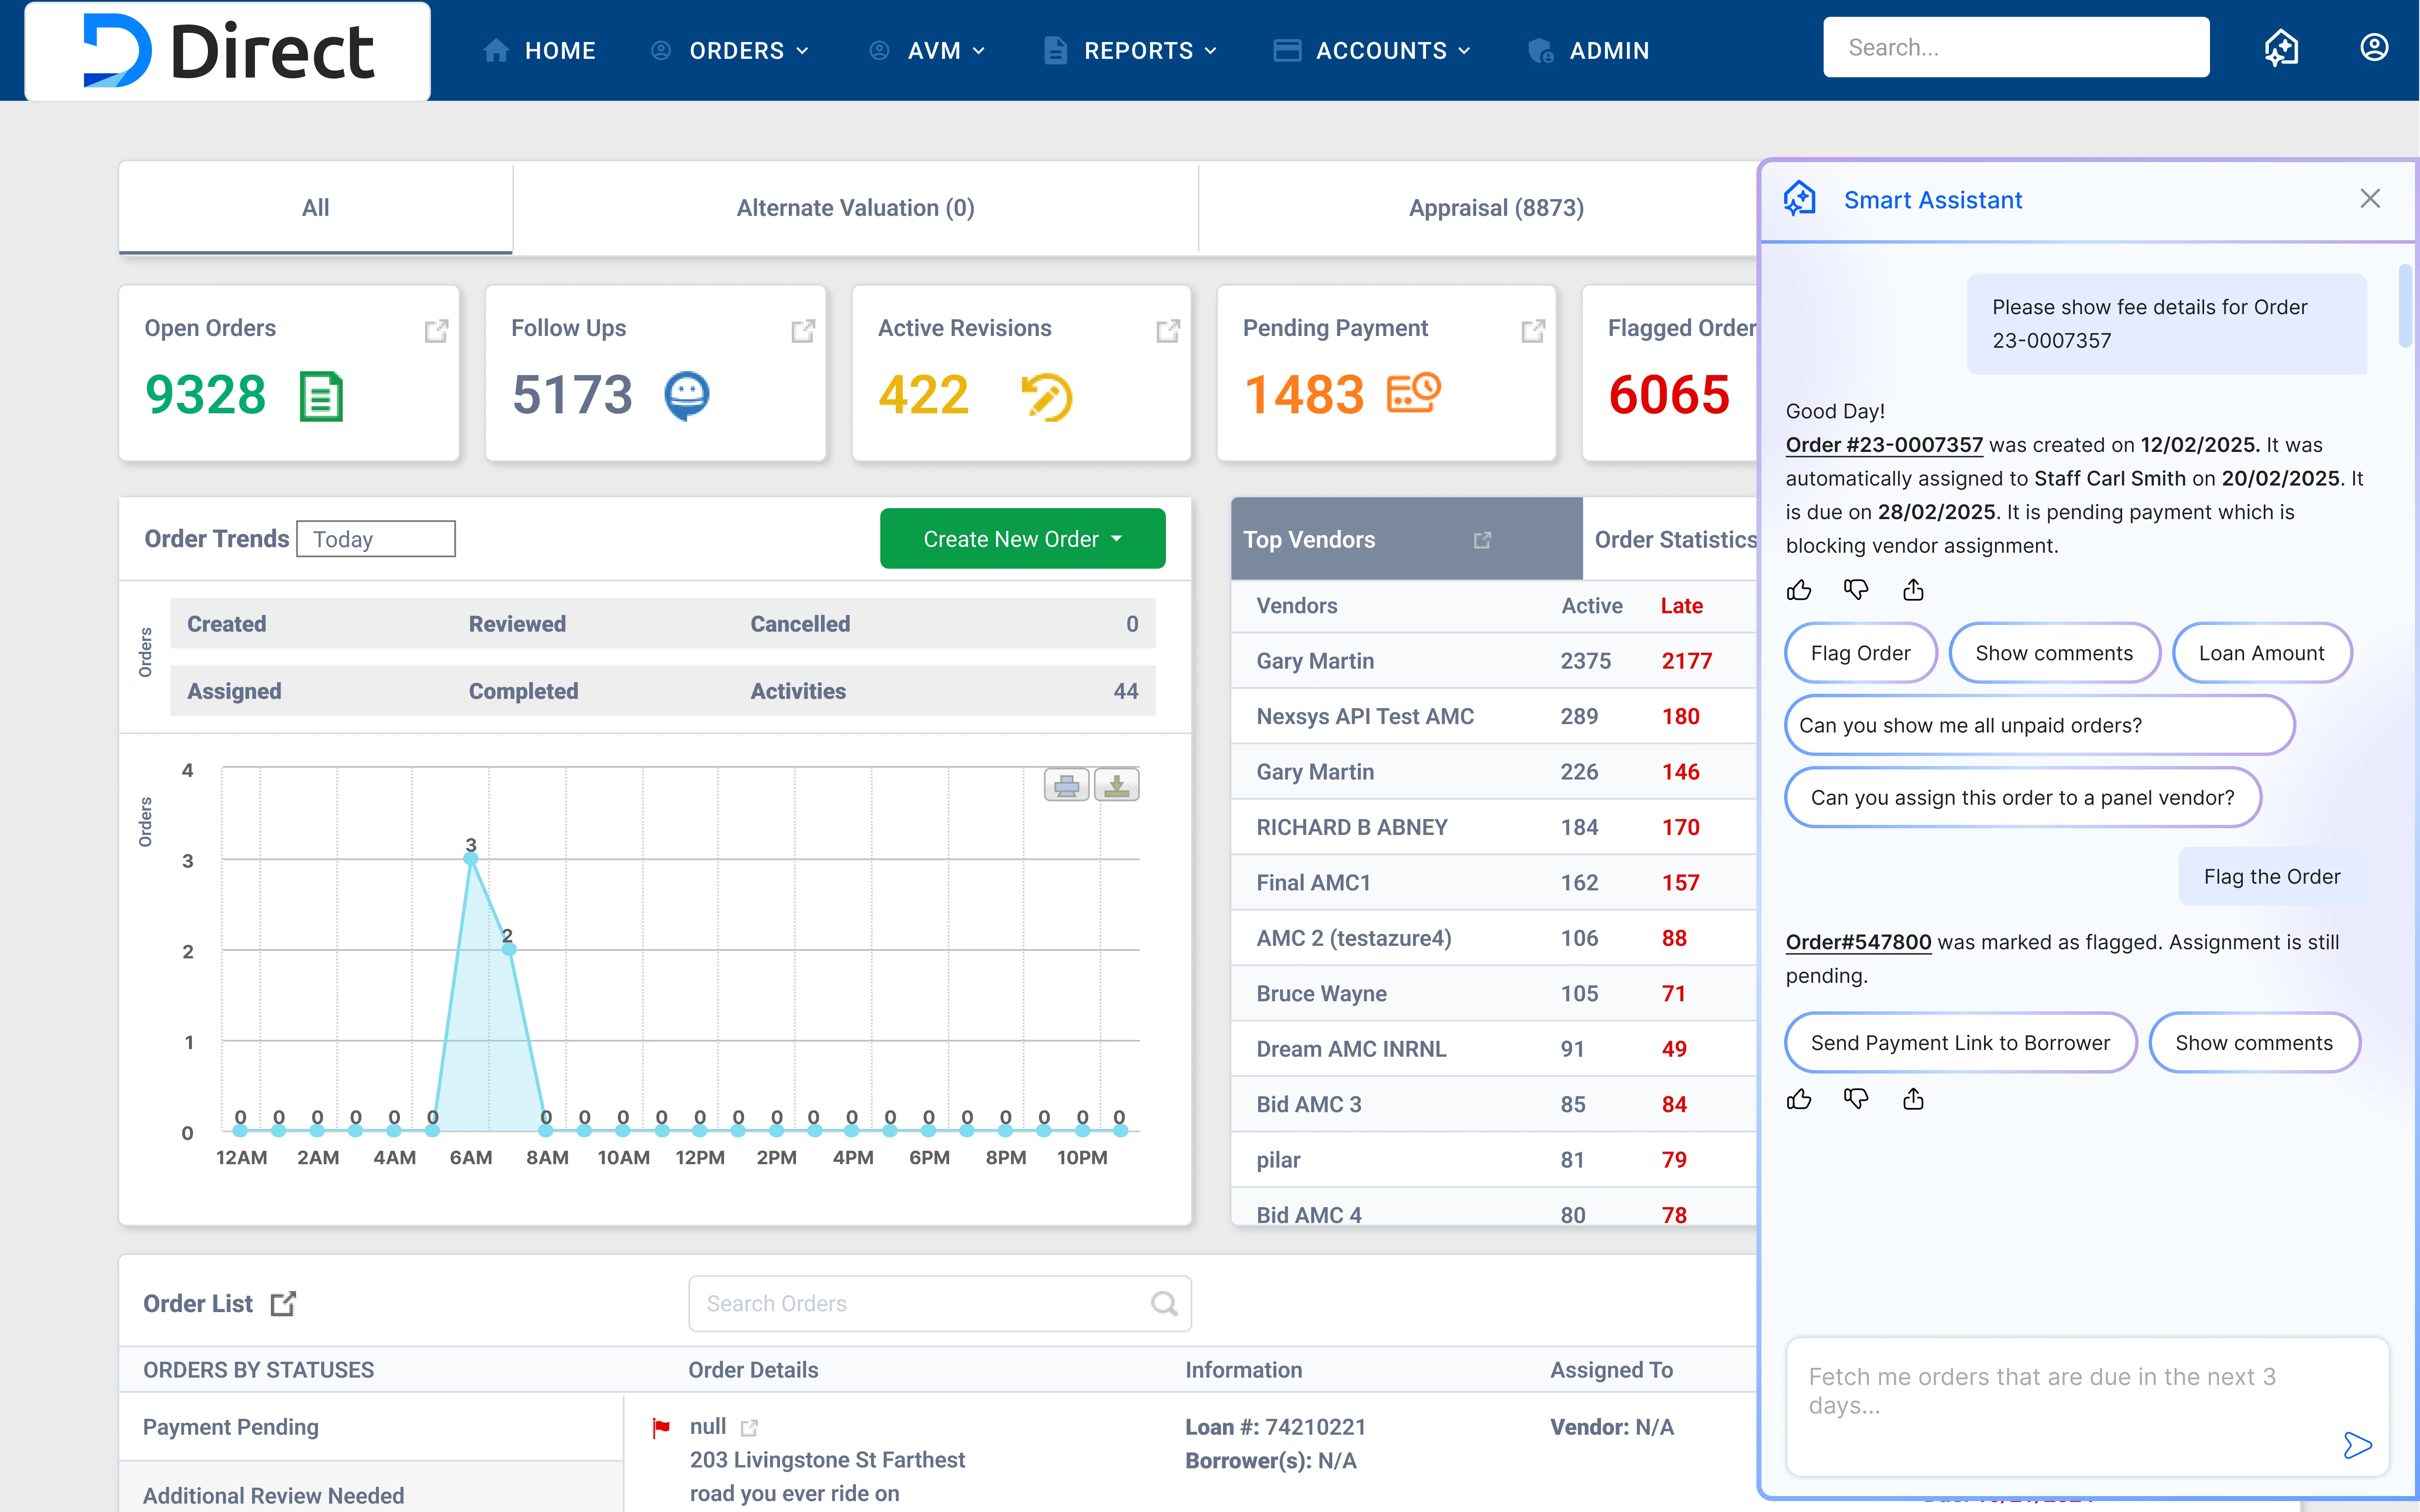The width and height of the screenshot is (2420, 1512).
Task: Focus the Search Orders input field
Action: click(x=920, y=1304)
